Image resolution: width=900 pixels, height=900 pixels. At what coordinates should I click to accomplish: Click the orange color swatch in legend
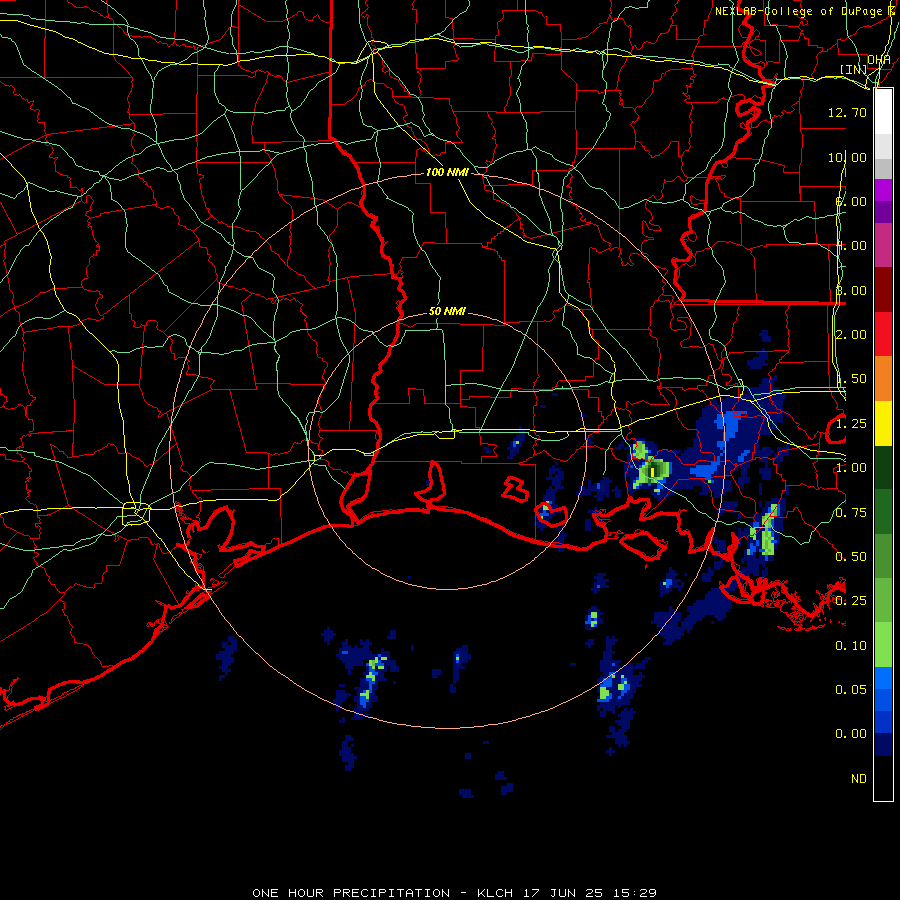(x=883, y=379)
